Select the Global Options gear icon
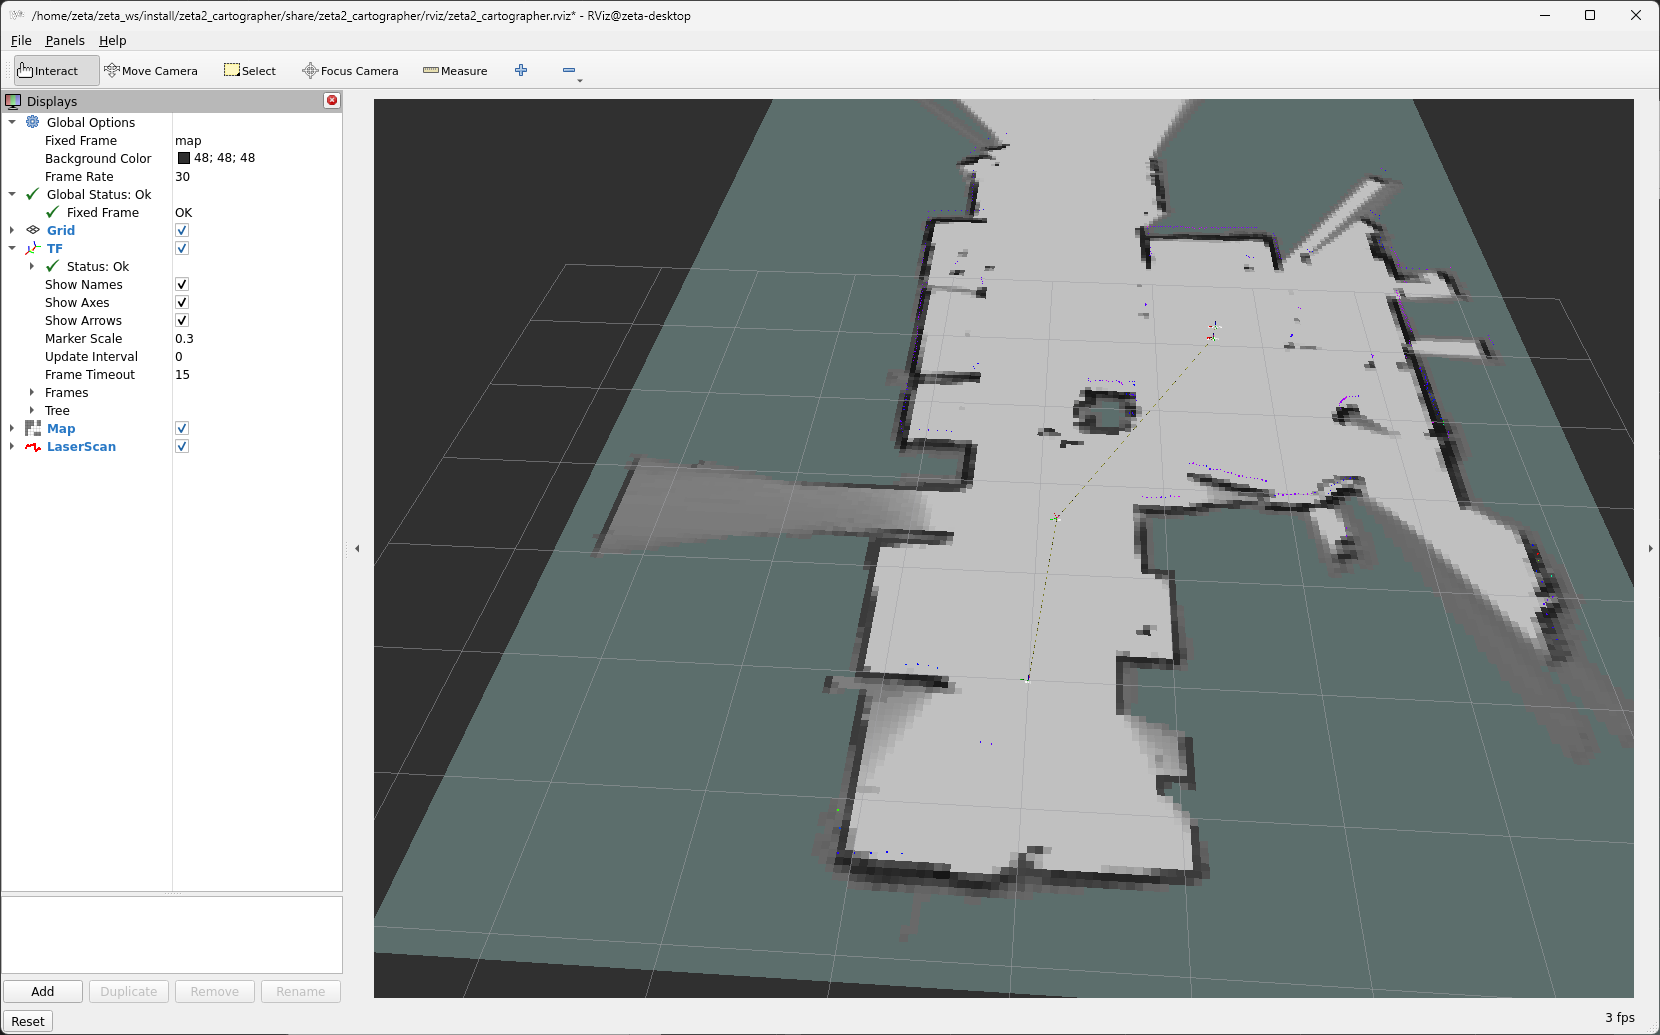This screenshot has height=1035, width=1660. (33, 122)
